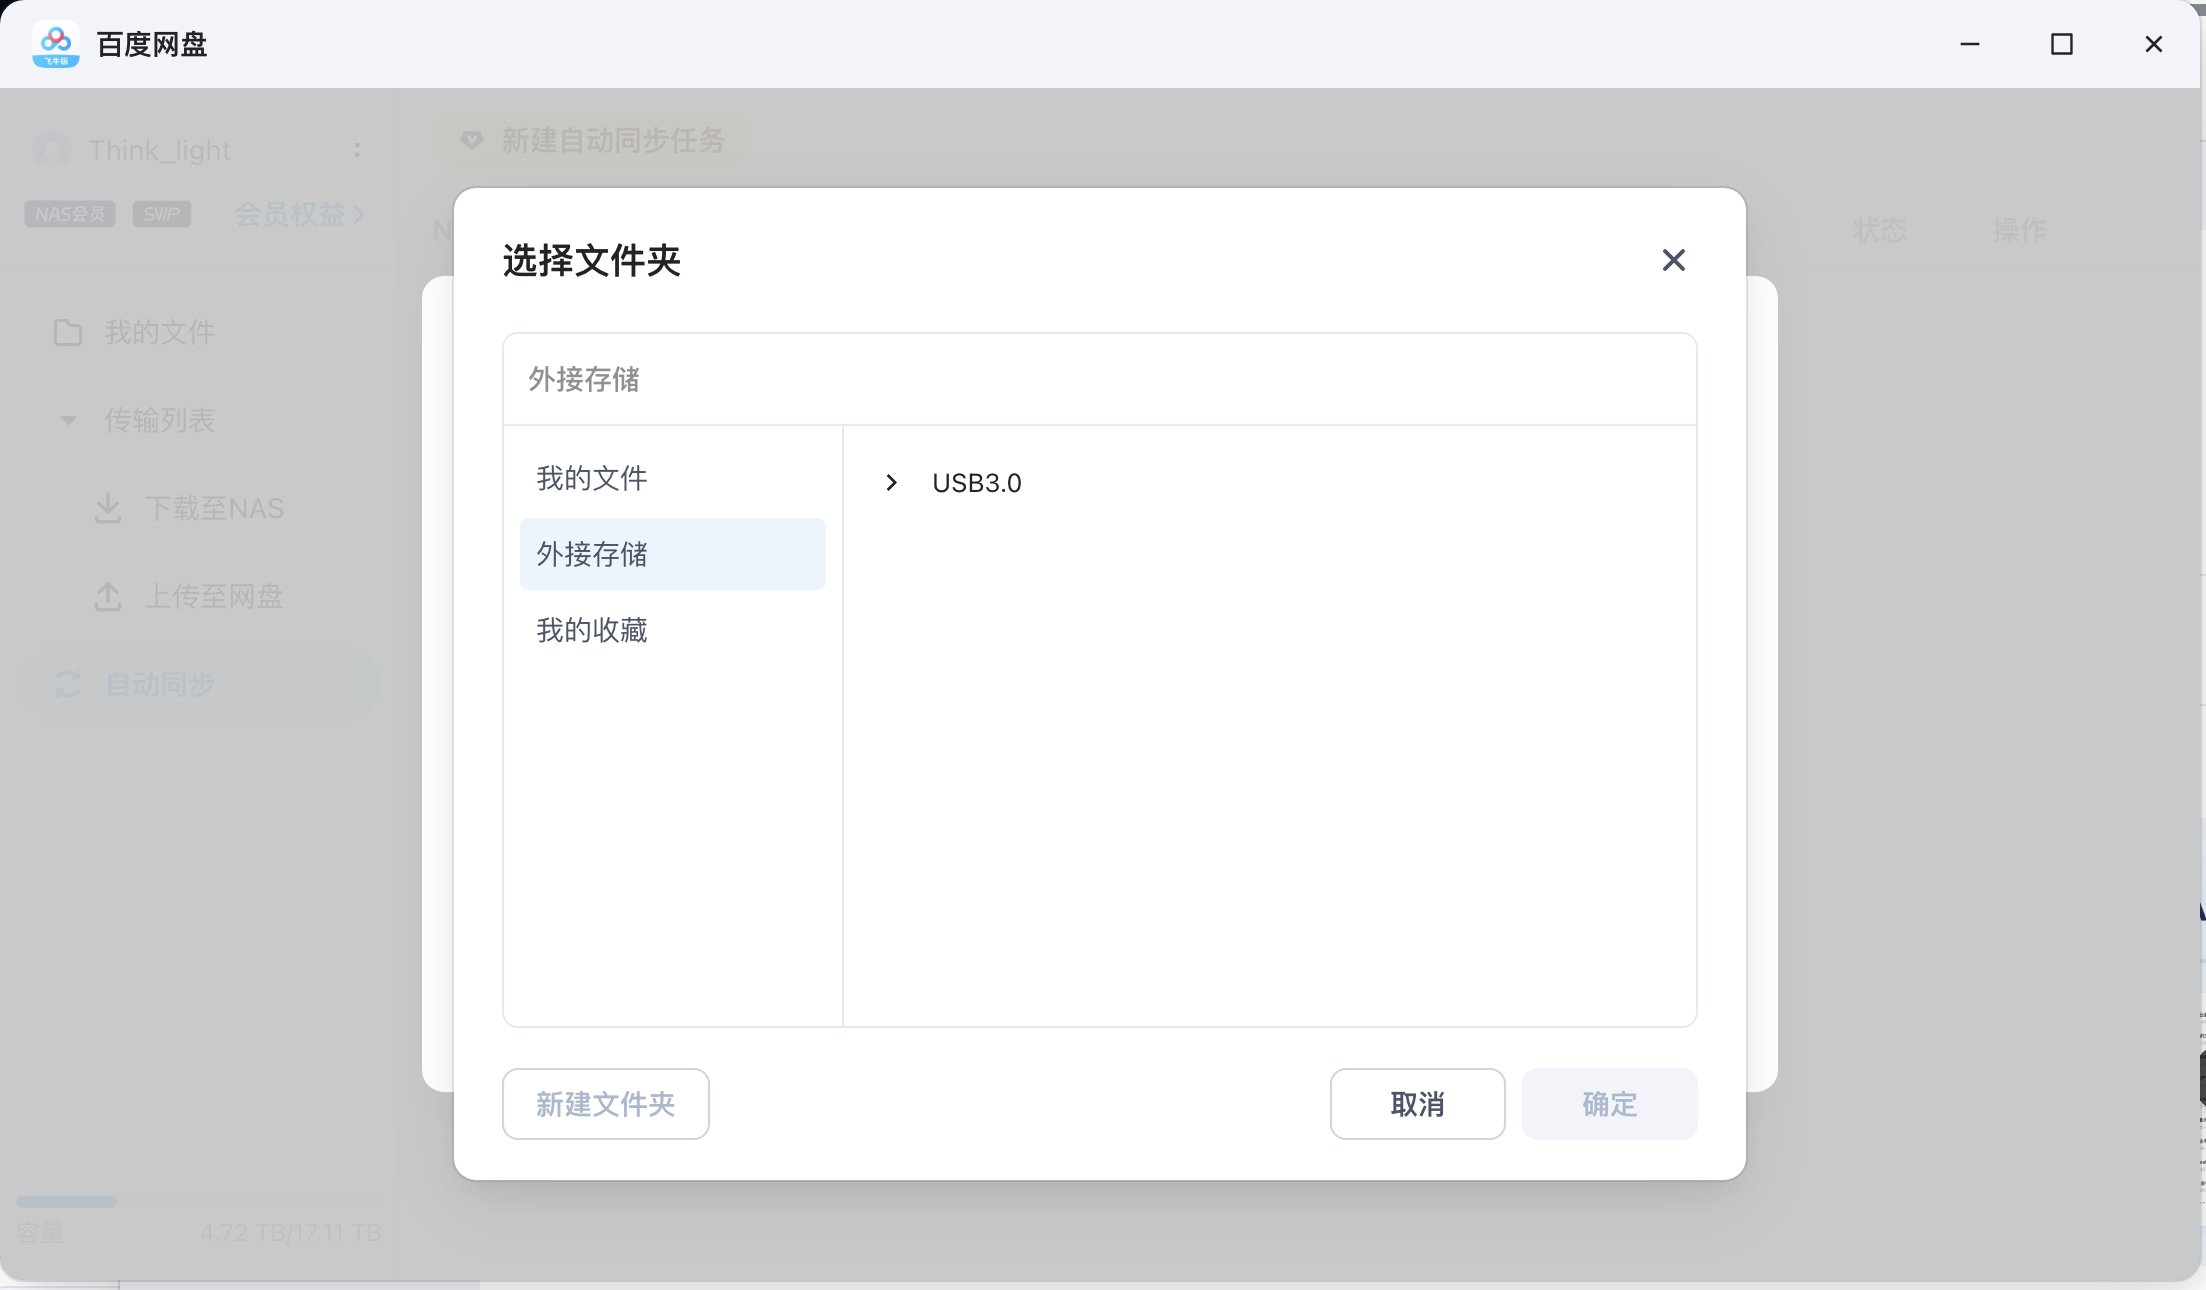Click the 外接存储 path field
Screen dimensions: 2206x1290
click(1099, 379)
